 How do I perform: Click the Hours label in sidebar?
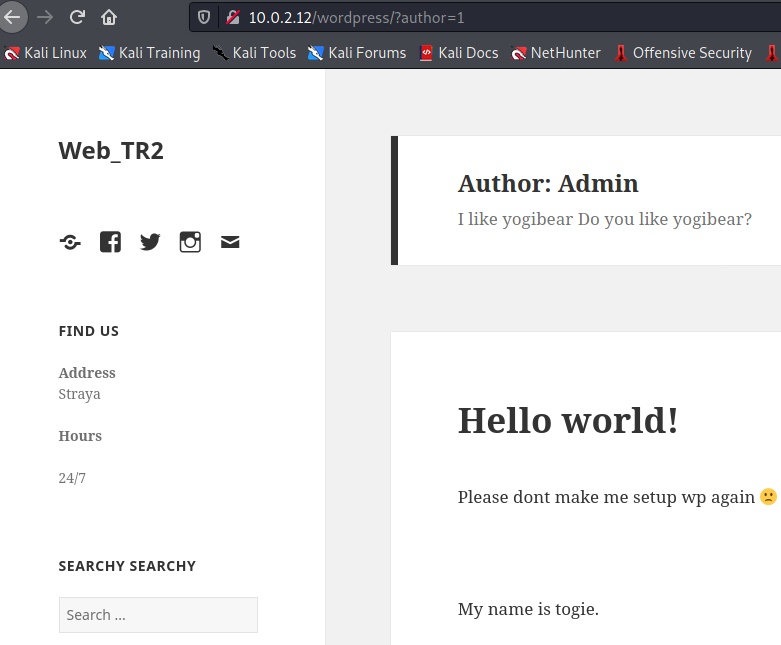click(x=80, y=436)
